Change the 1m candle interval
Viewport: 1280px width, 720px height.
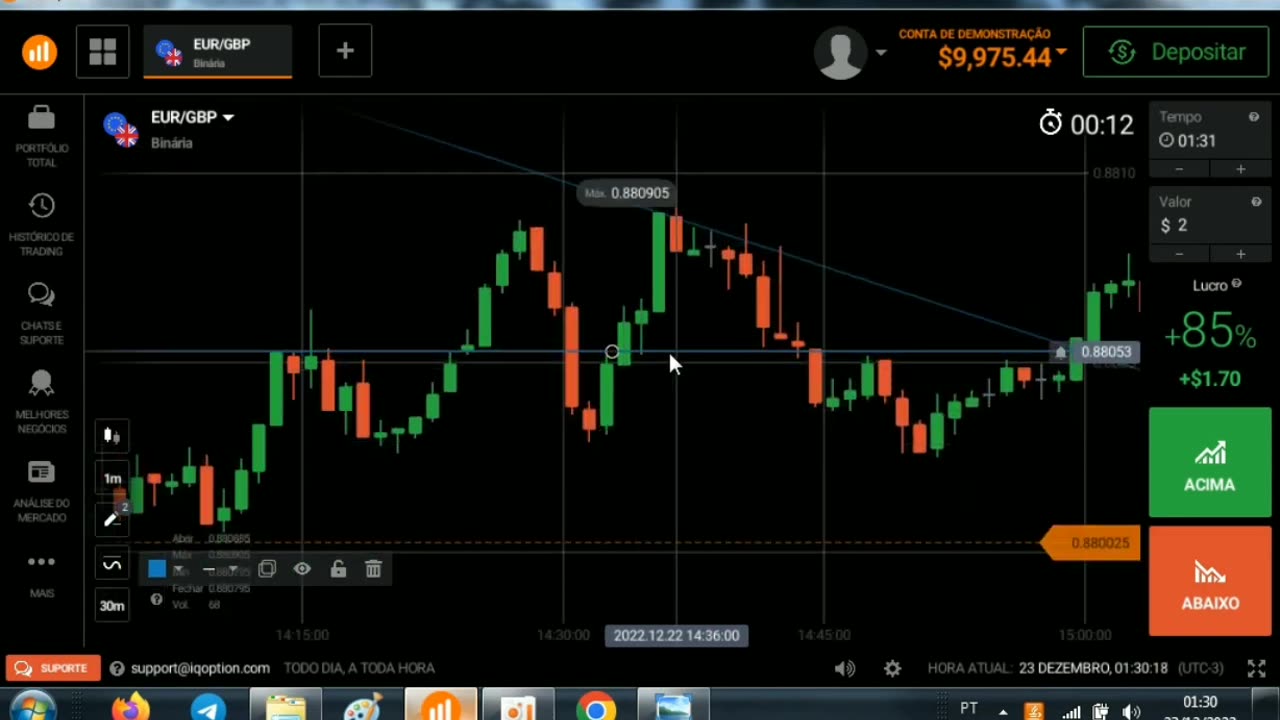[112, 479]
